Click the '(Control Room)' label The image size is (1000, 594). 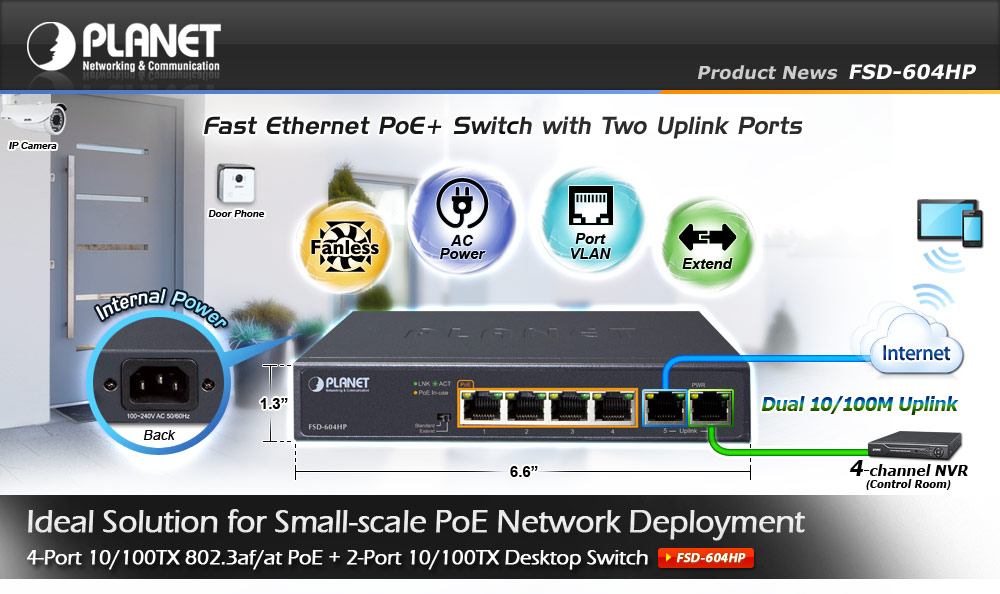tap(908, 484)
